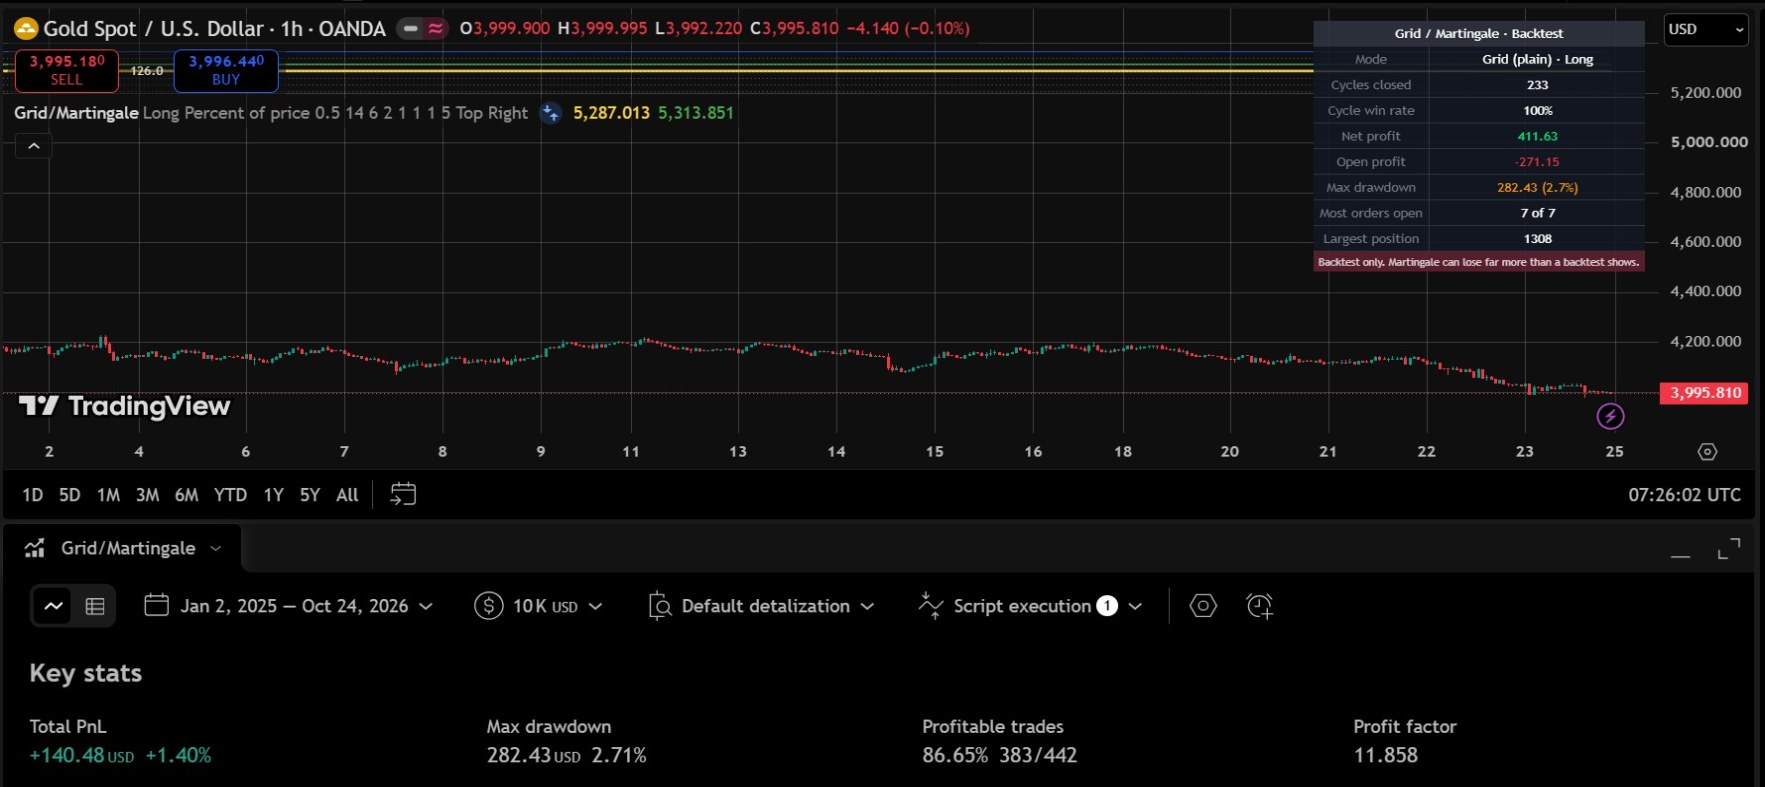Select the All time range

(347, 495)
